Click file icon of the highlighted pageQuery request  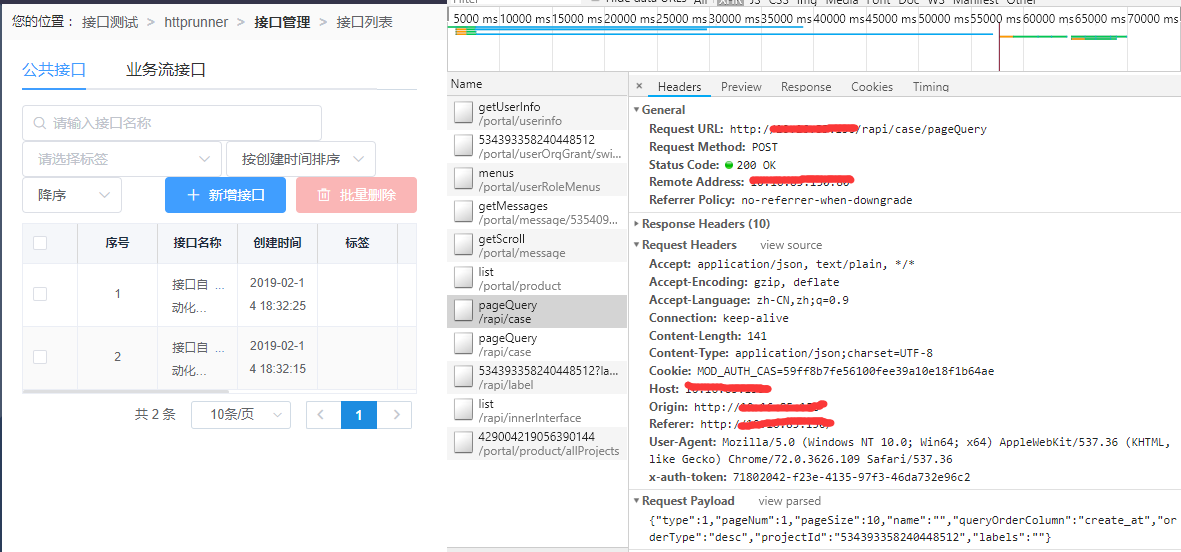tap(463, 311)
